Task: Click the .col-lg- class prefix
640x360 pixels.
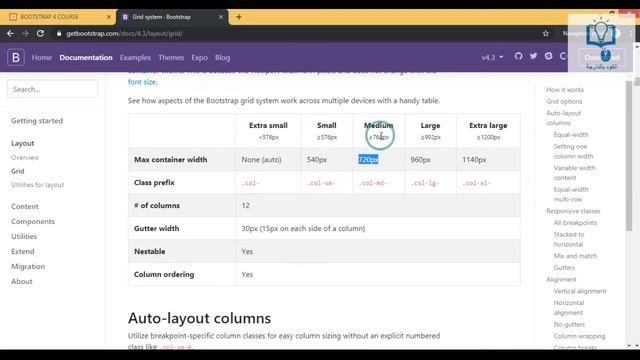Action: click(x=425, y=183)
